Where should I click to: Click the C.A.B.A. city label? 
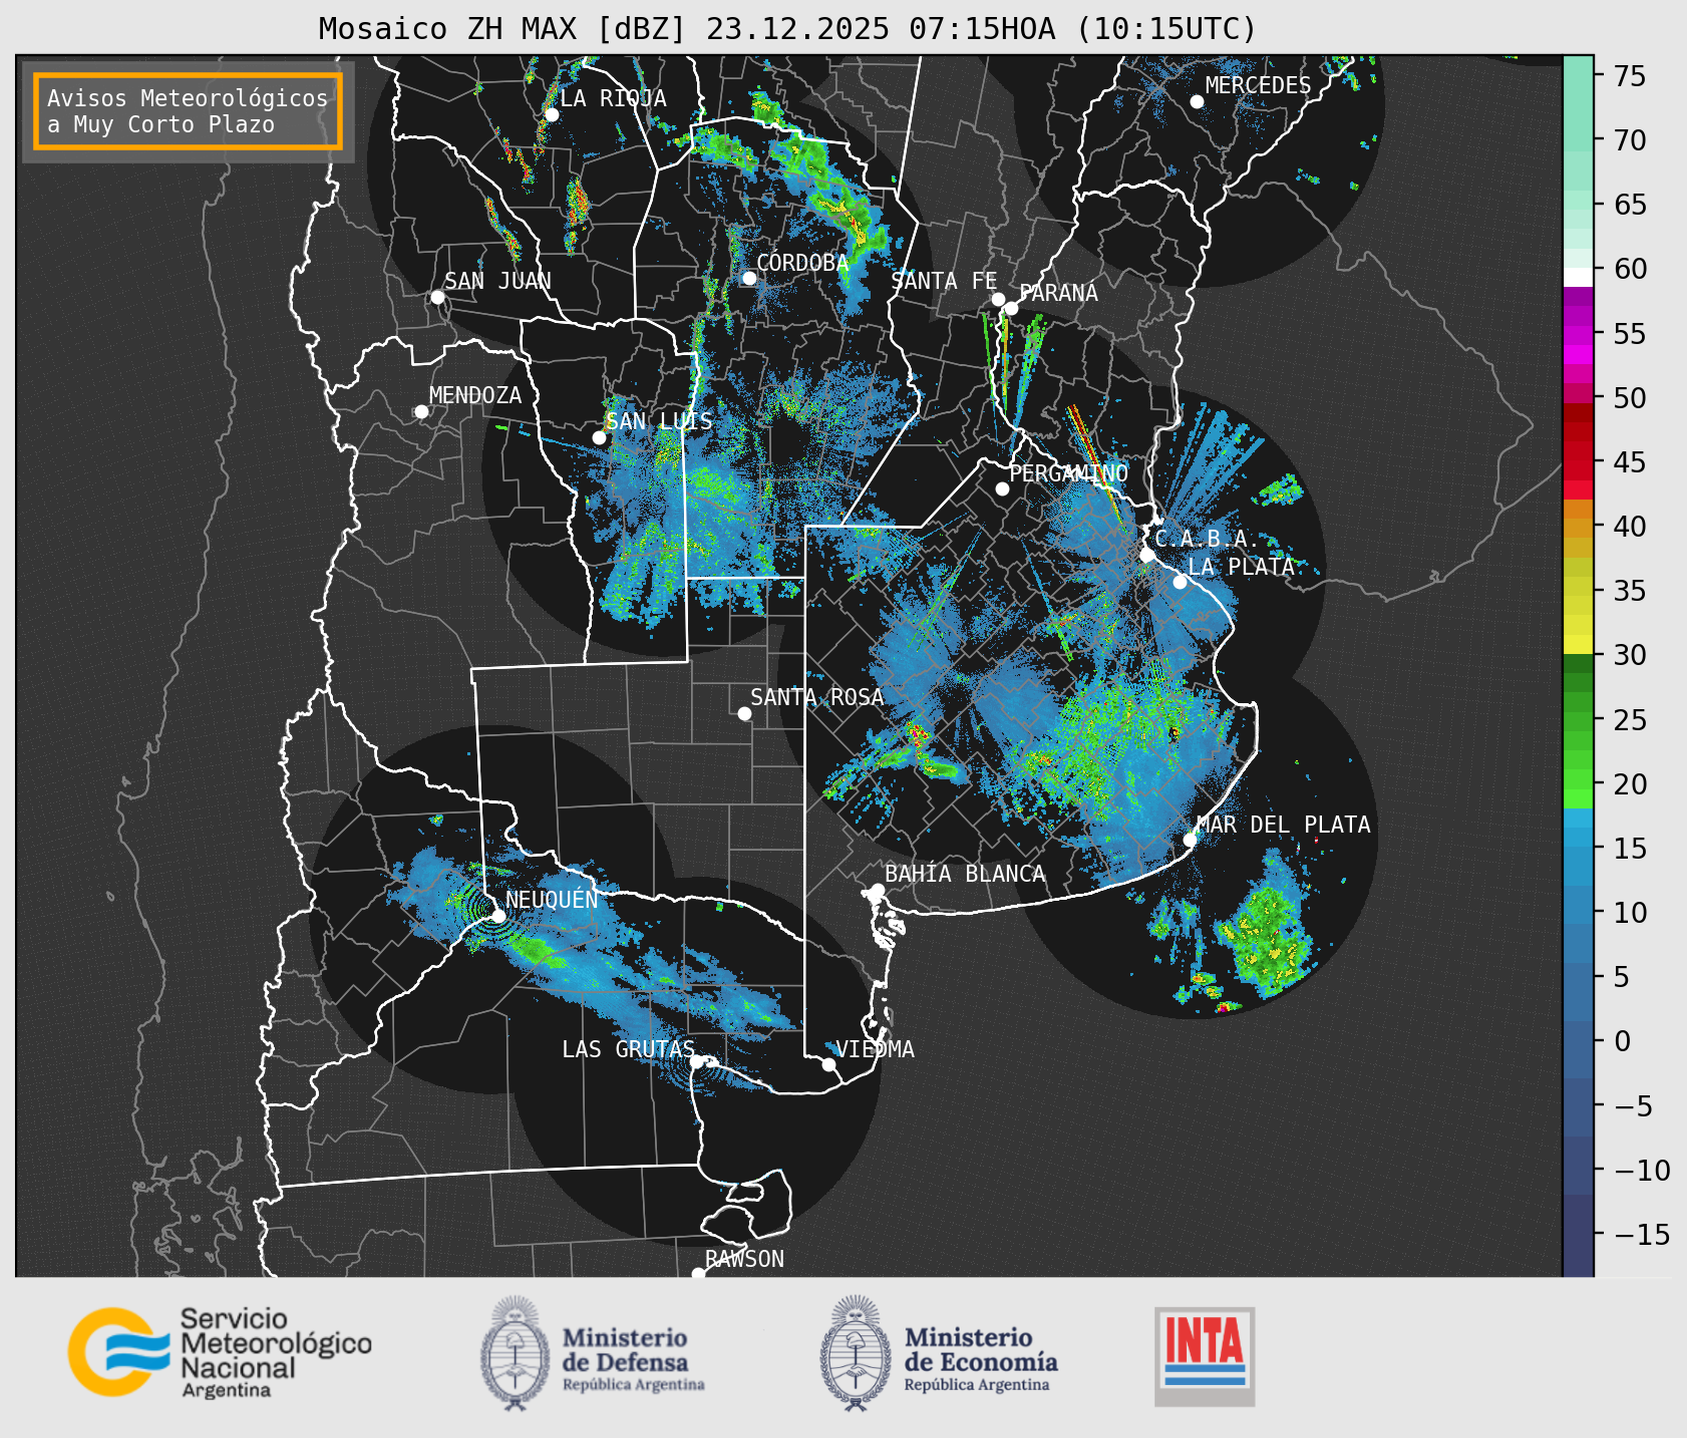(1207, 539)
